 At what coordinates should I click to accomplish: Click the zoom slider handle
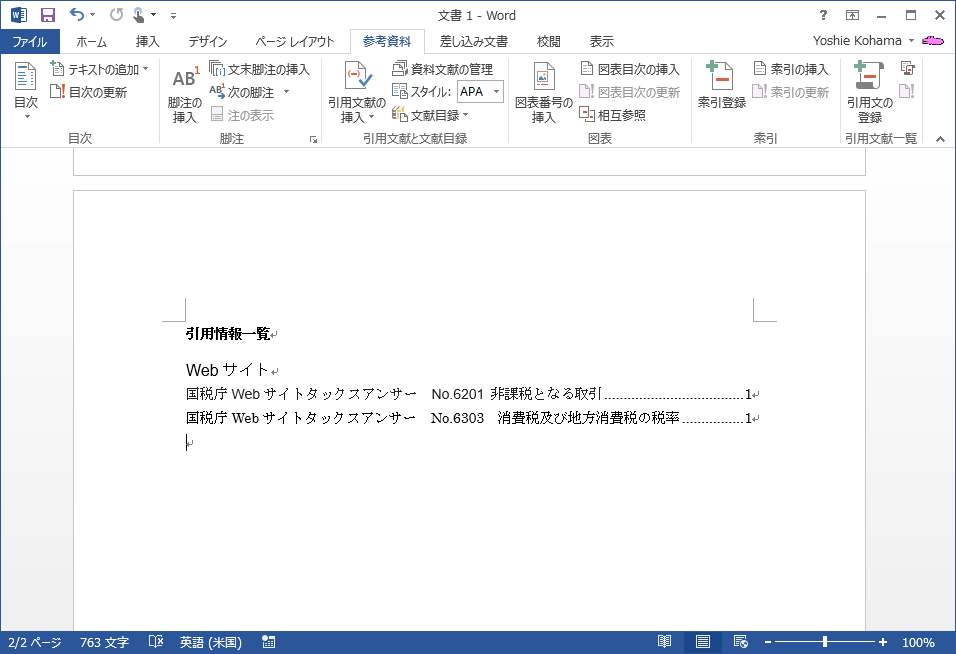coord(825,642)
